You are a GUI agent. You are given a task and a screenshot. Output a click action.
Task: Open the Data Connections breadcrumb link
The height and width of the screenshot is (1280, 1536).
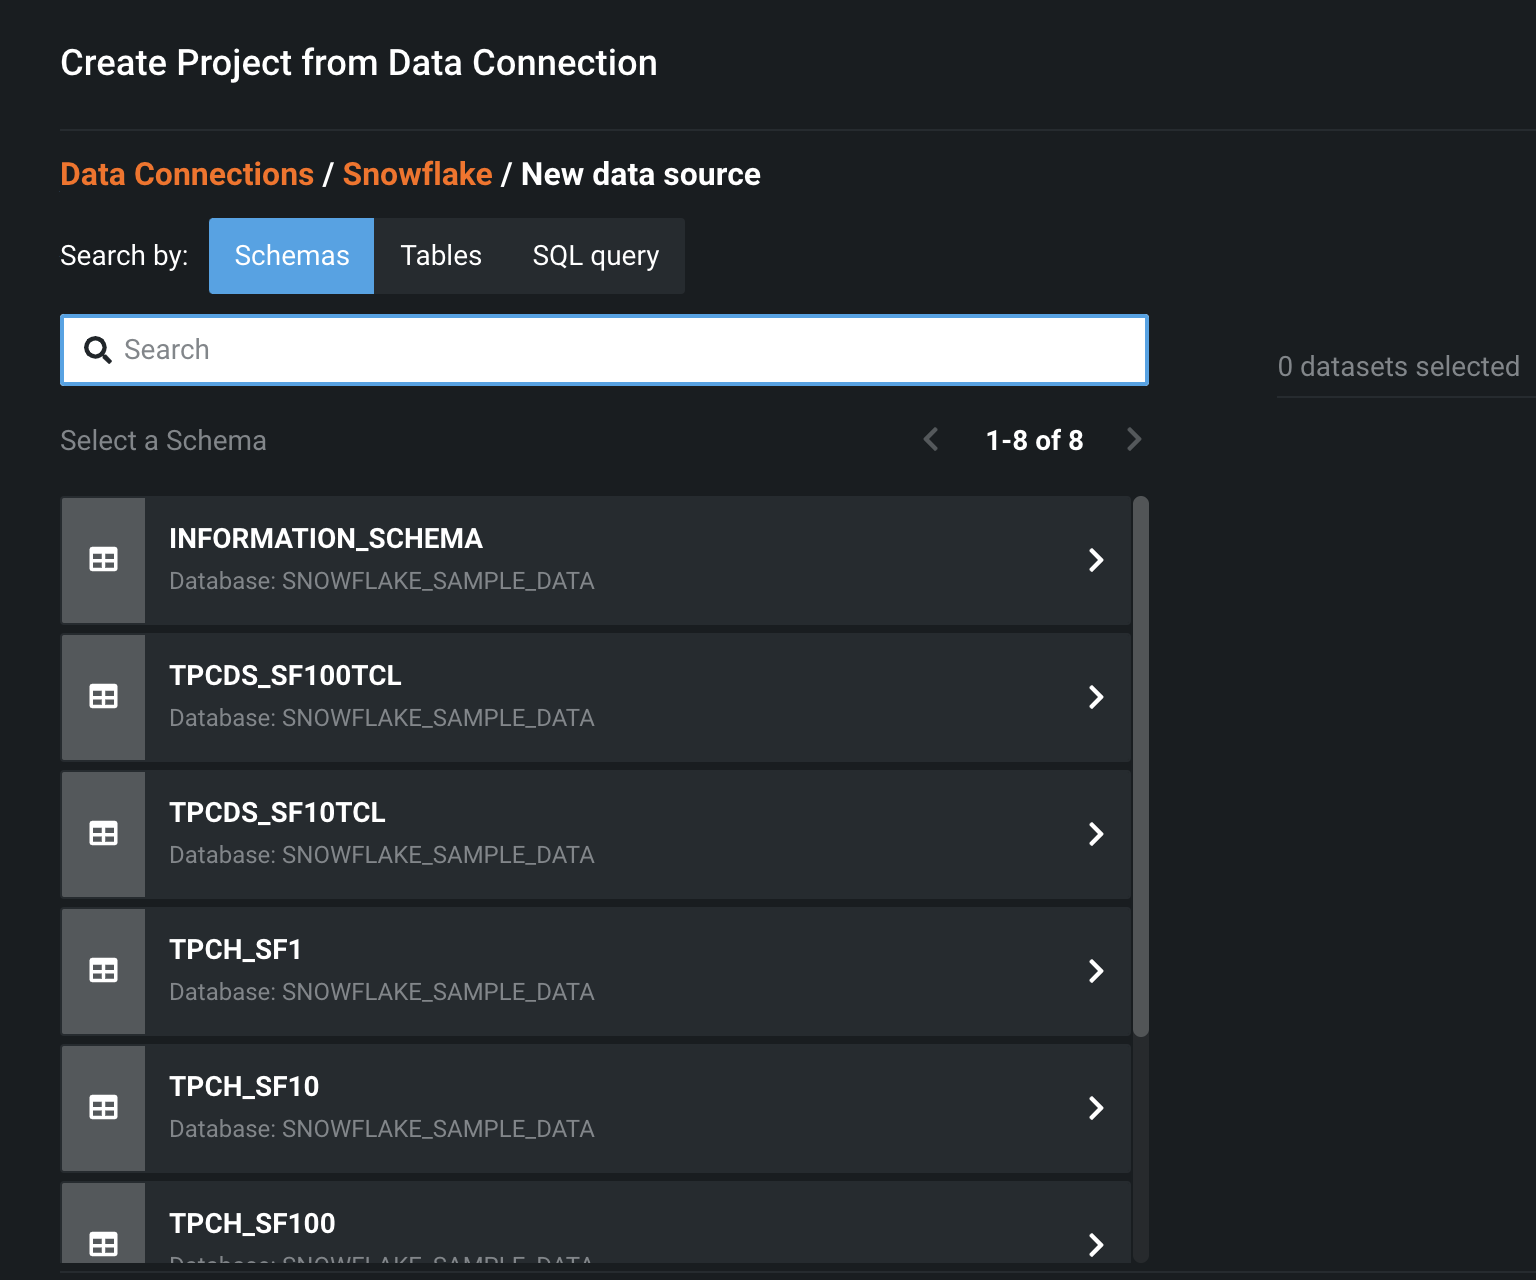pyautogui.click(x=186, y=173)
